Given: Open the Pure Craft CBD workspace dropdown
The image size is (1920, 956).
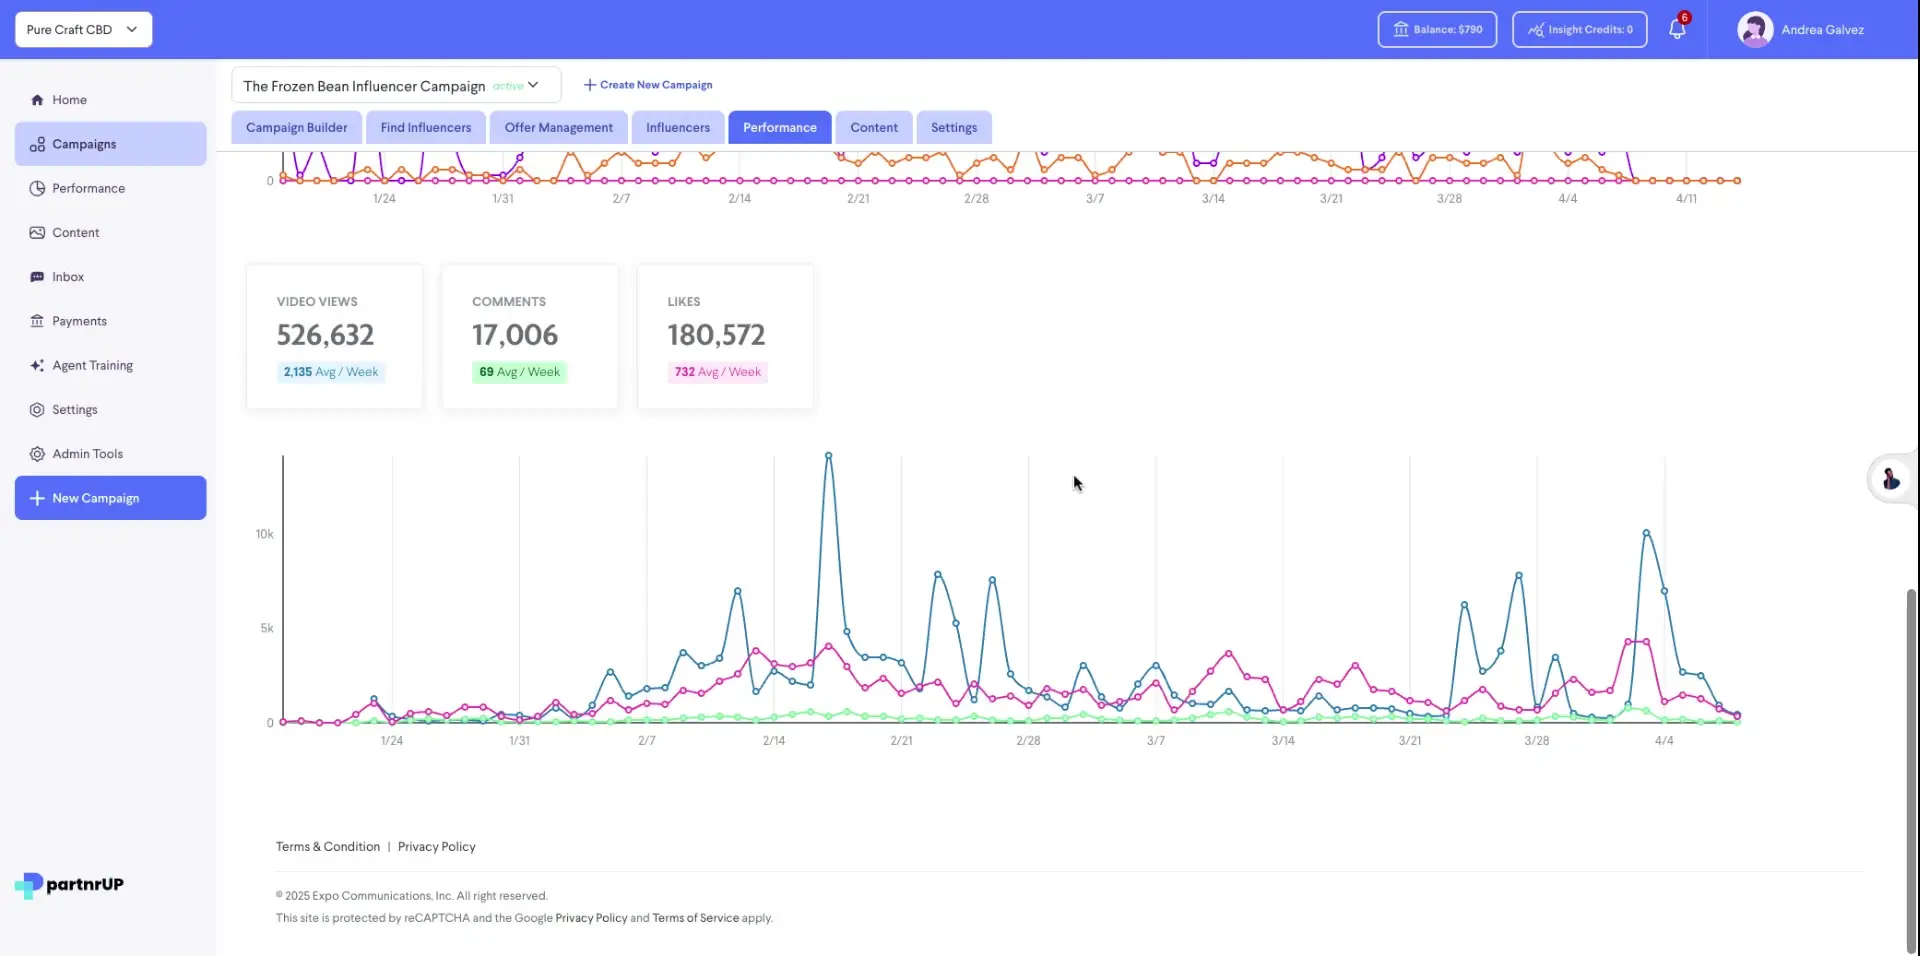Looking at the screenshot, I should point(83,29).
